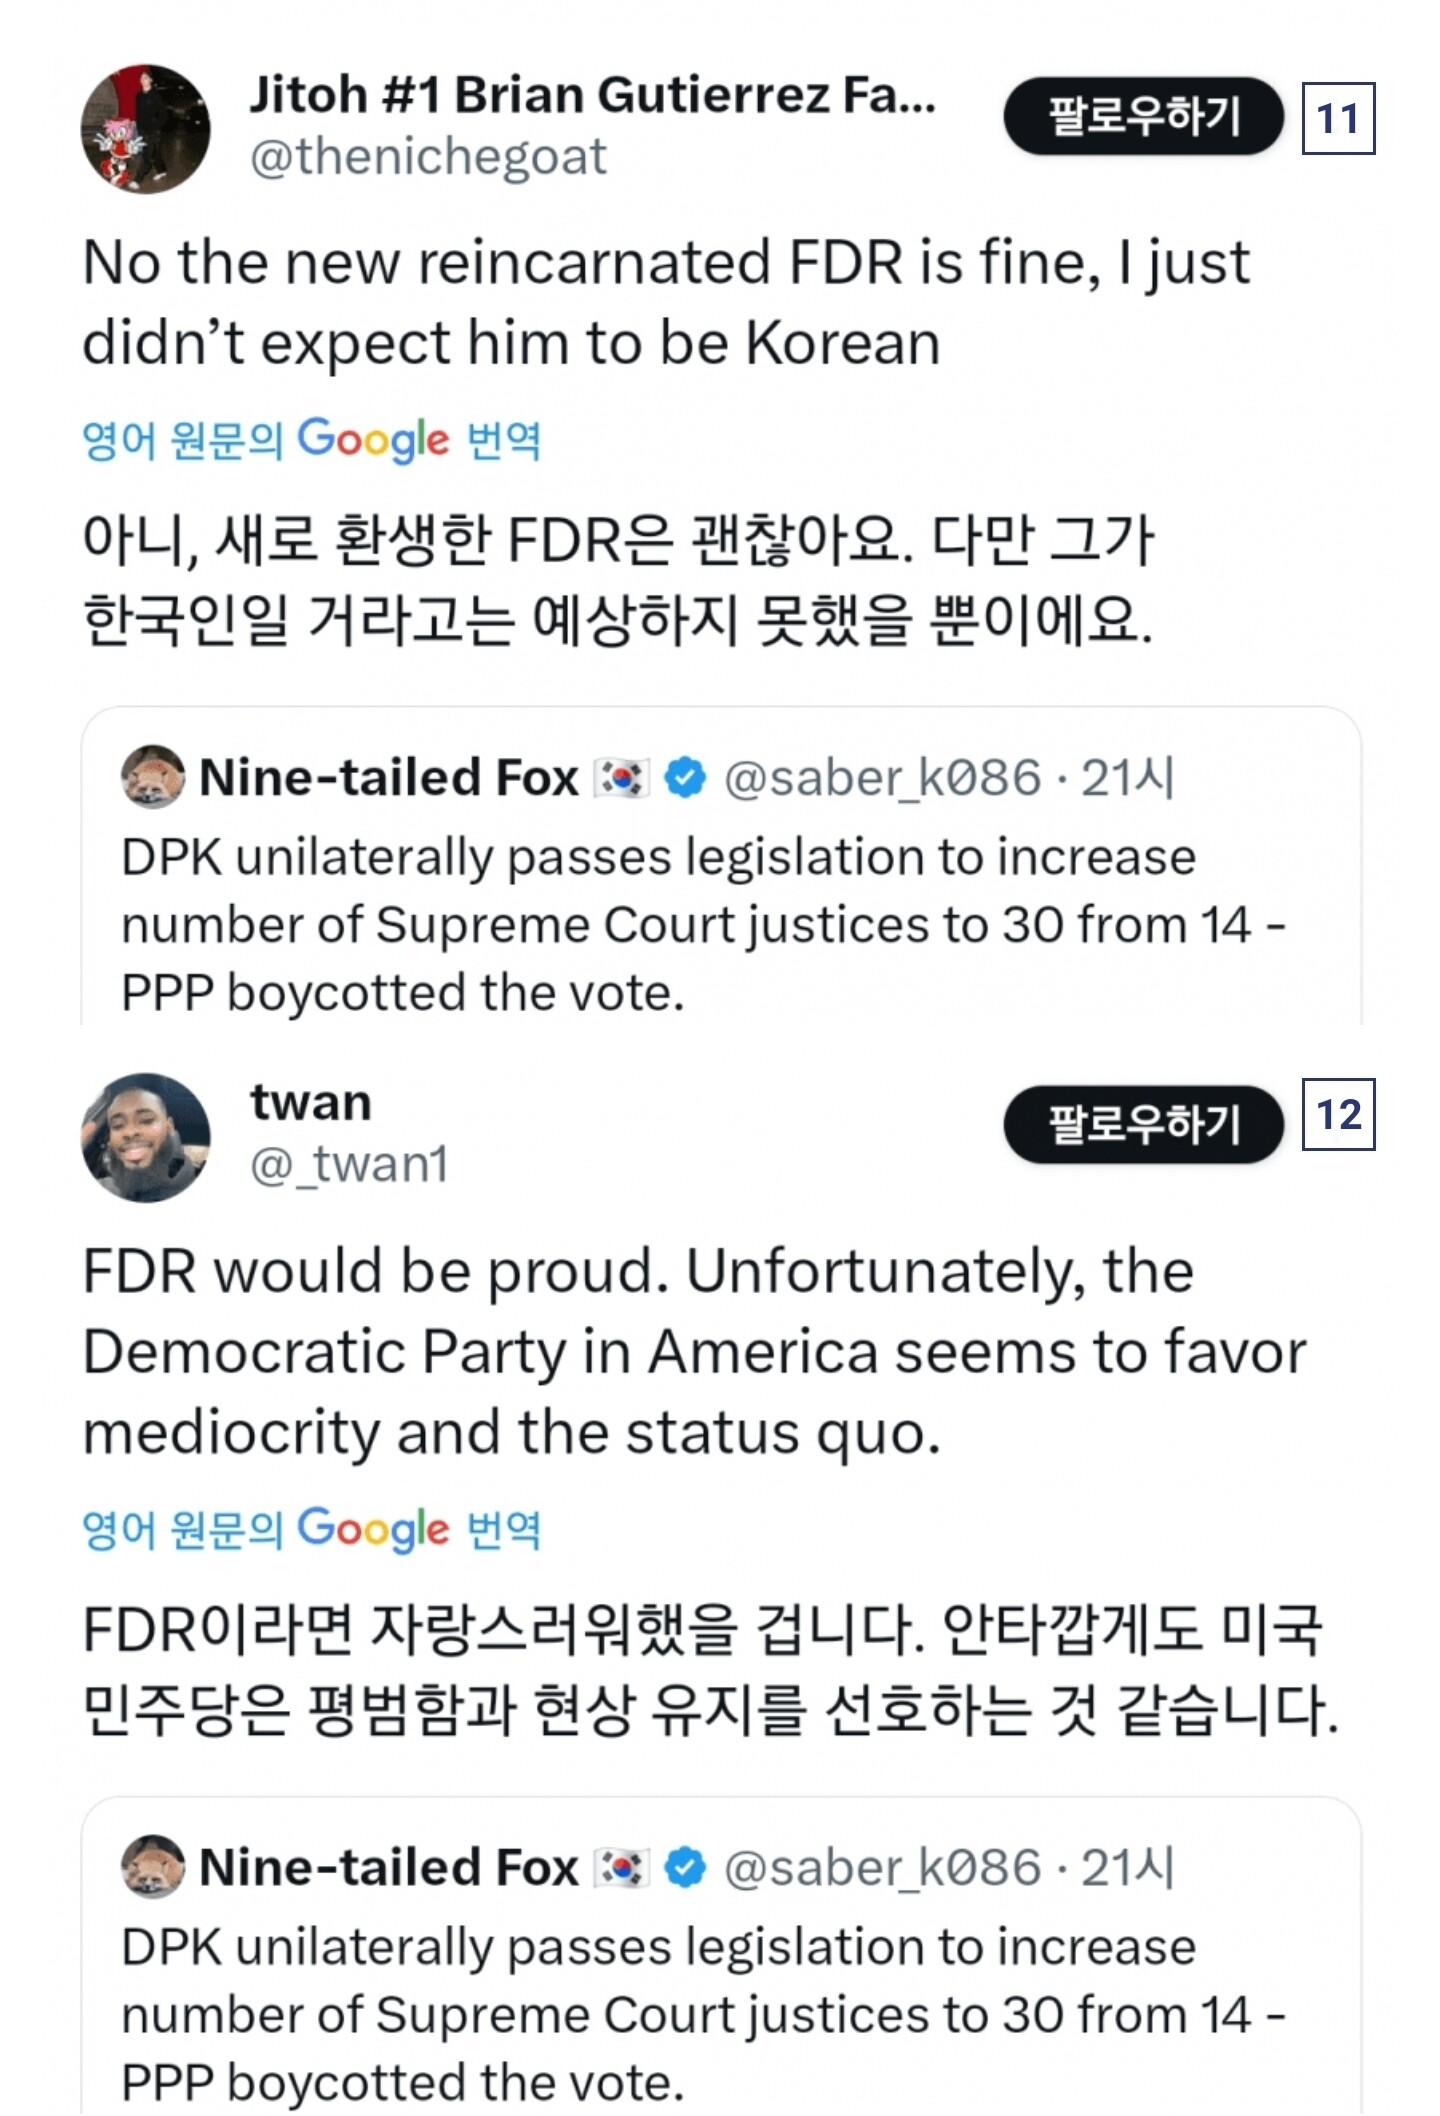This screenshot has width=1440, height=2116.
Task: Open quoted DPK tweet text under twan's post
Action: point(700,2014)
